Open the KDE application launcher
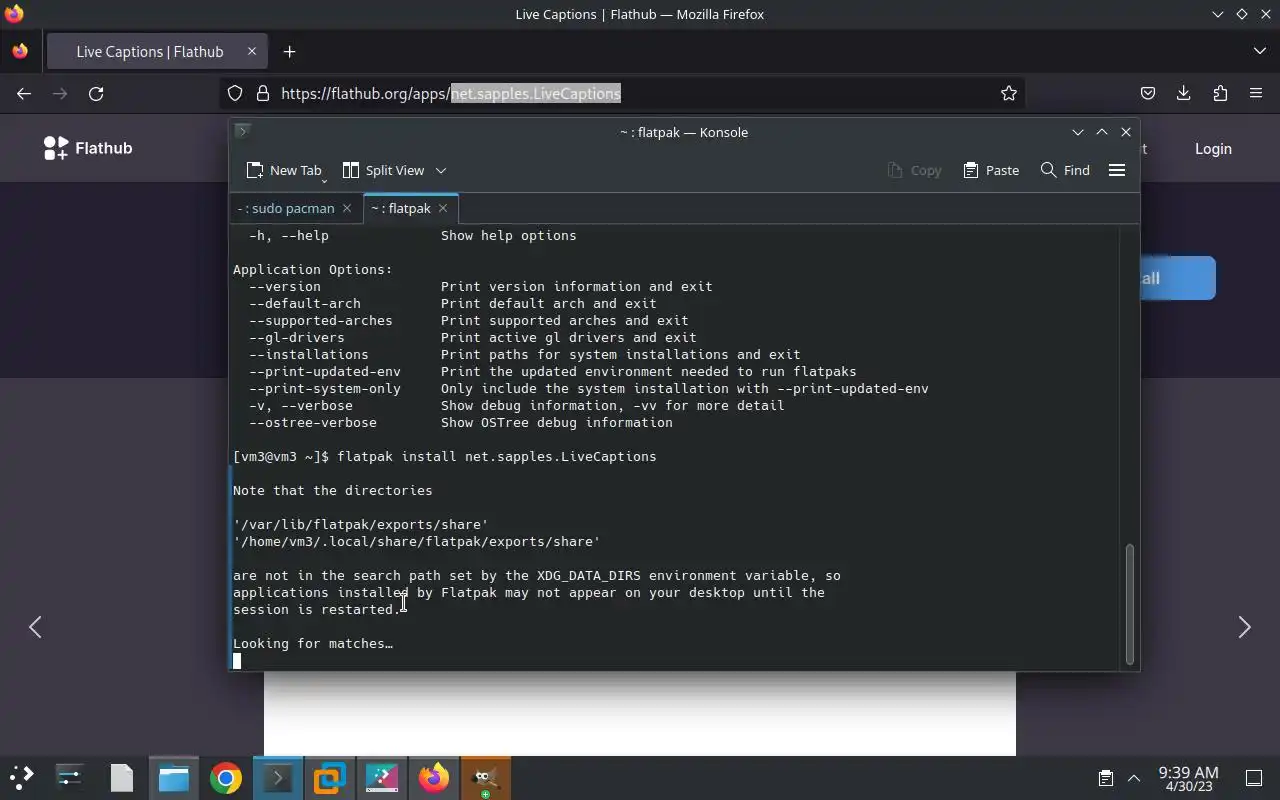 click(x=21, y=777)
